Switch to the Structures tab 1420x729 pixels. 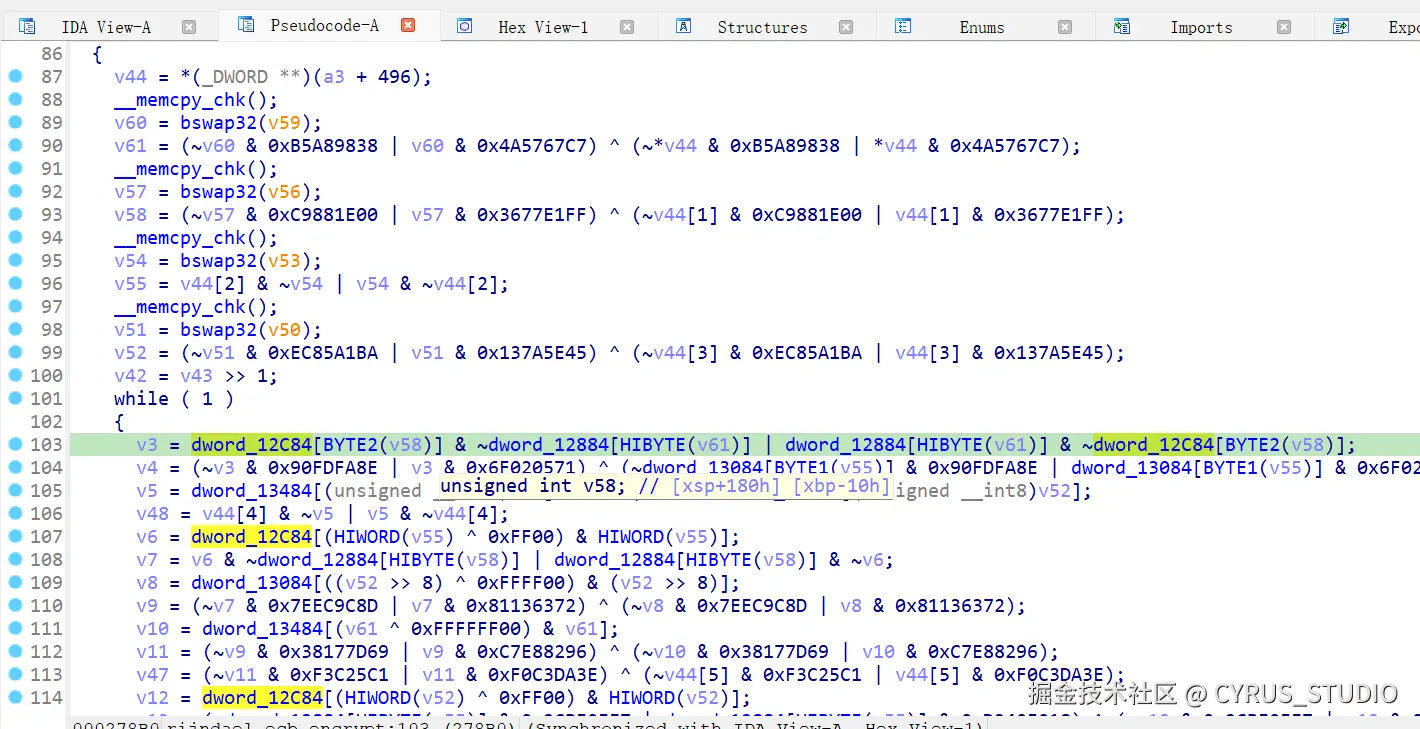click(x=762, y=27)
